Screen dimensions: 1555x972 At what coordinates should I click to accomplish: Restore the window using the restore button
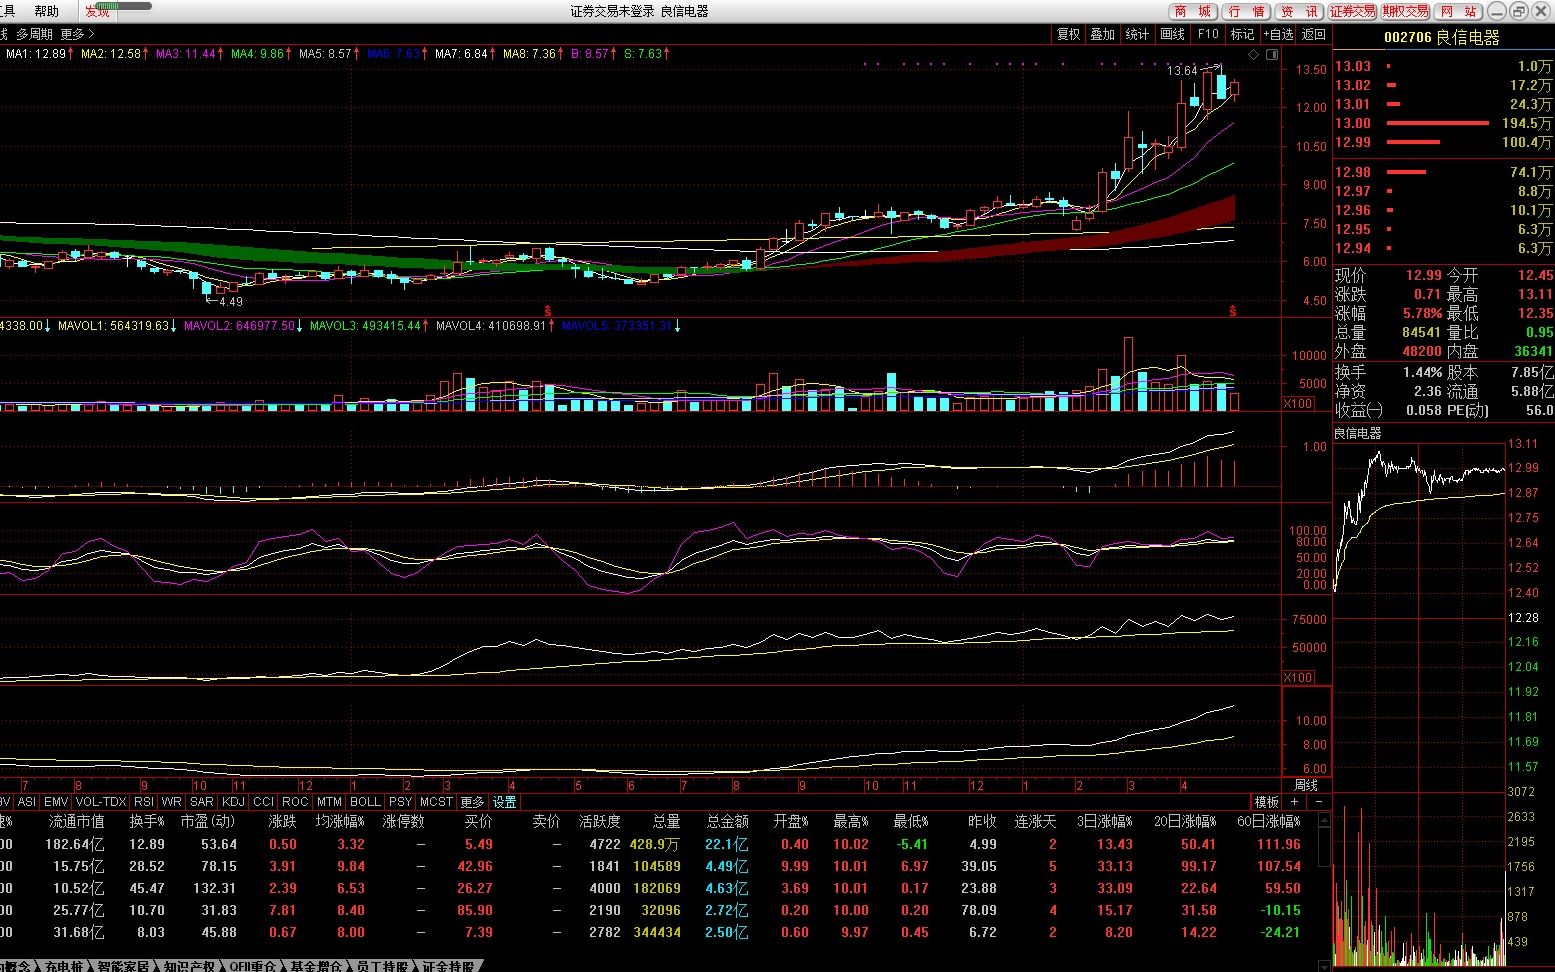coord(1519,11)
